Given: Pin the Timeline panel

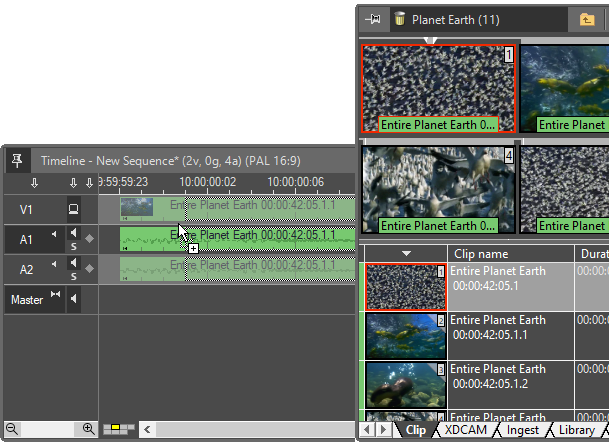Looking at the screenshot, I should pyautogui.click(x=16, y=160).
